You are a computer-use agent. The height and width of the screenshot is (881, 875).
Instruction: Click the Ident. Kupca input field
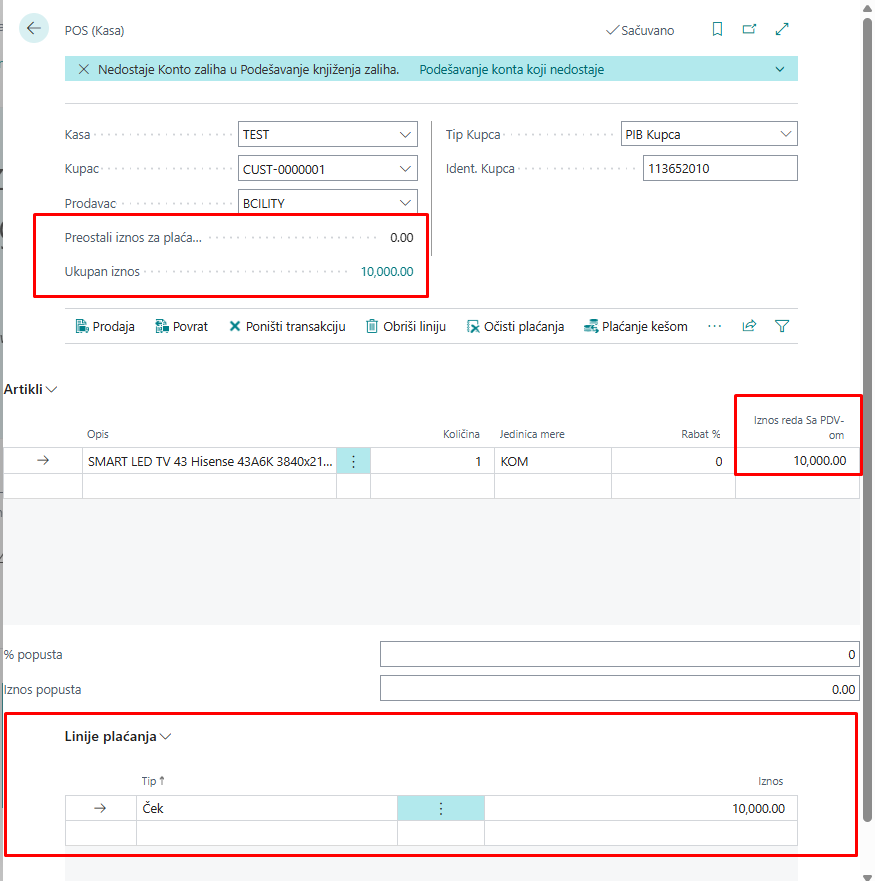720,169
